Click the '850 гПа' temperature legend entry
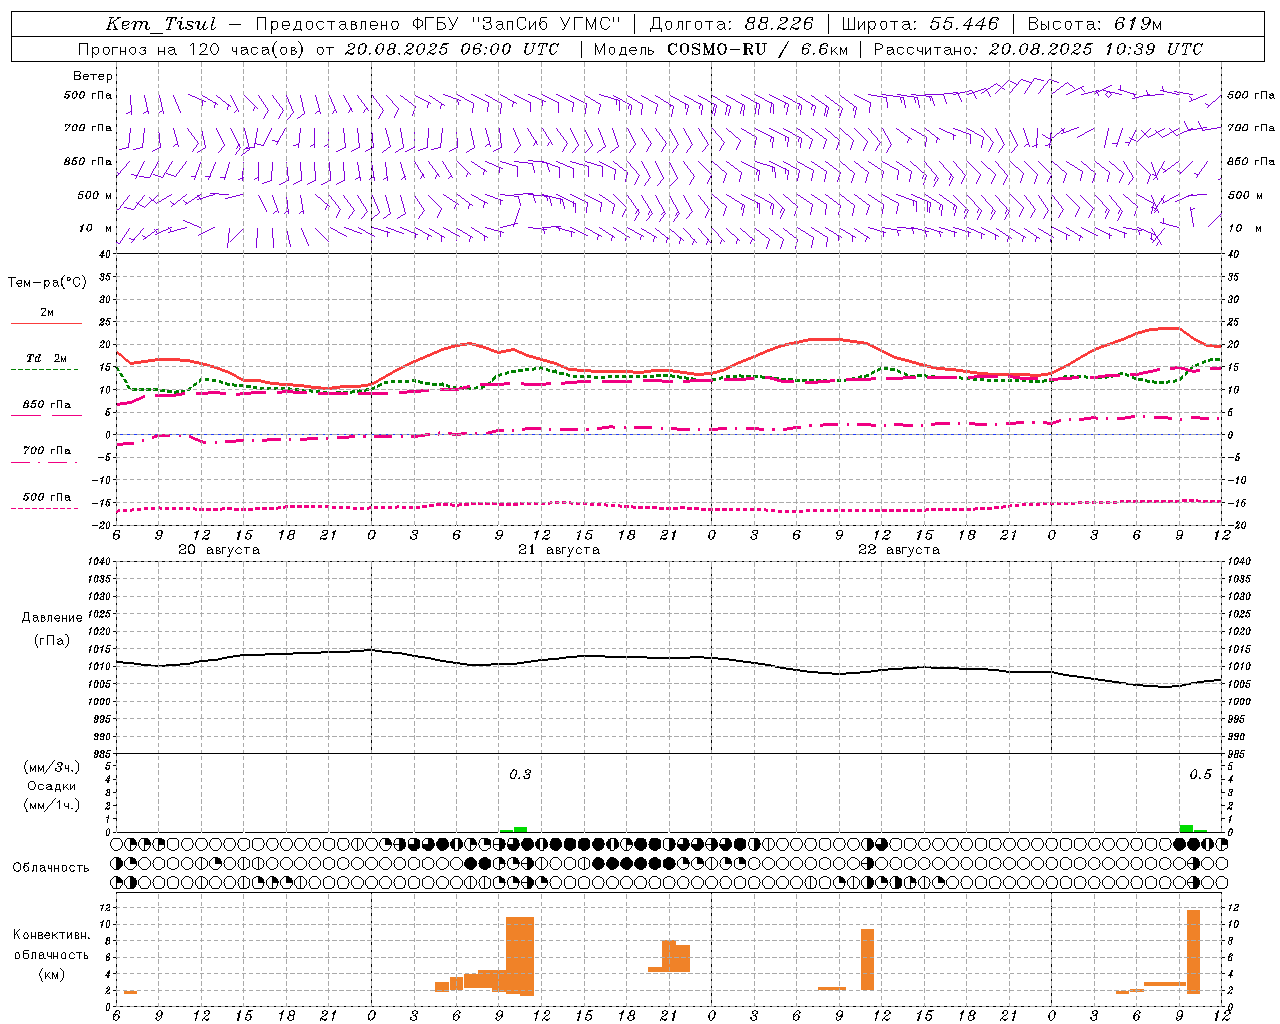The image size is (1280, 1024). coord(47,405)
